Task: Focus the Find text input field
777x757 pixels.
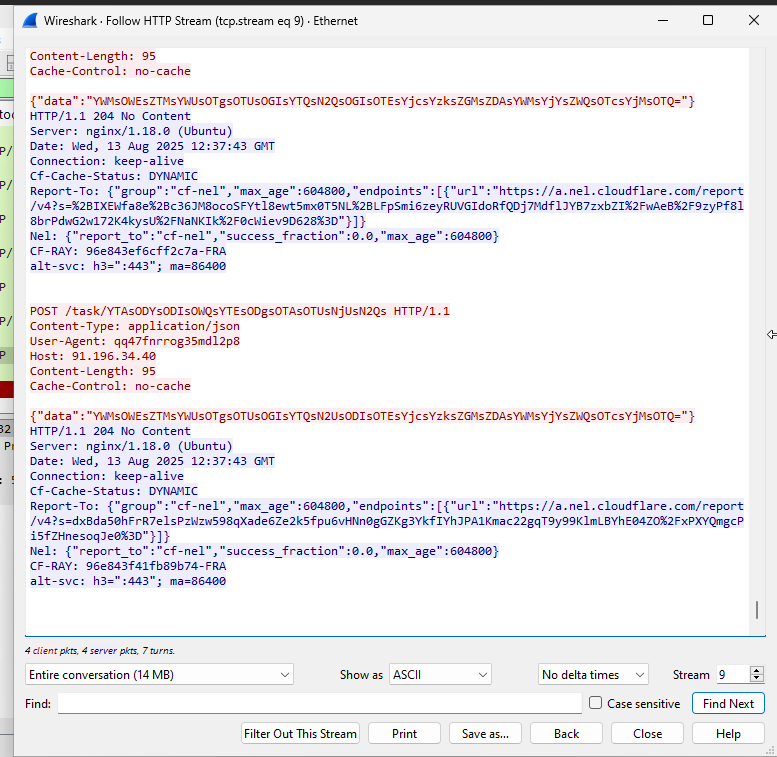Action: click(319, 704)
